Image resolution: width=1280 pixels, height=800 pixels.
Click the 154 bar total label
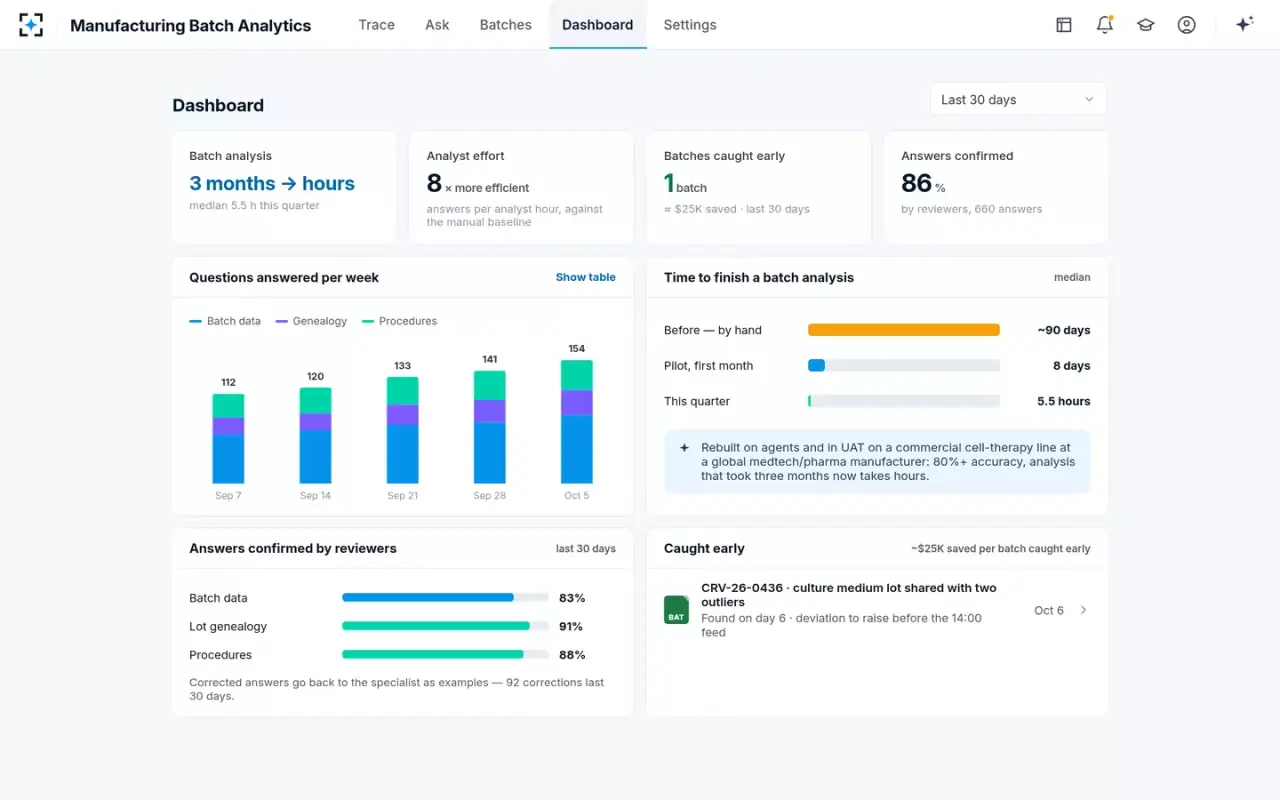click(576, 349)
